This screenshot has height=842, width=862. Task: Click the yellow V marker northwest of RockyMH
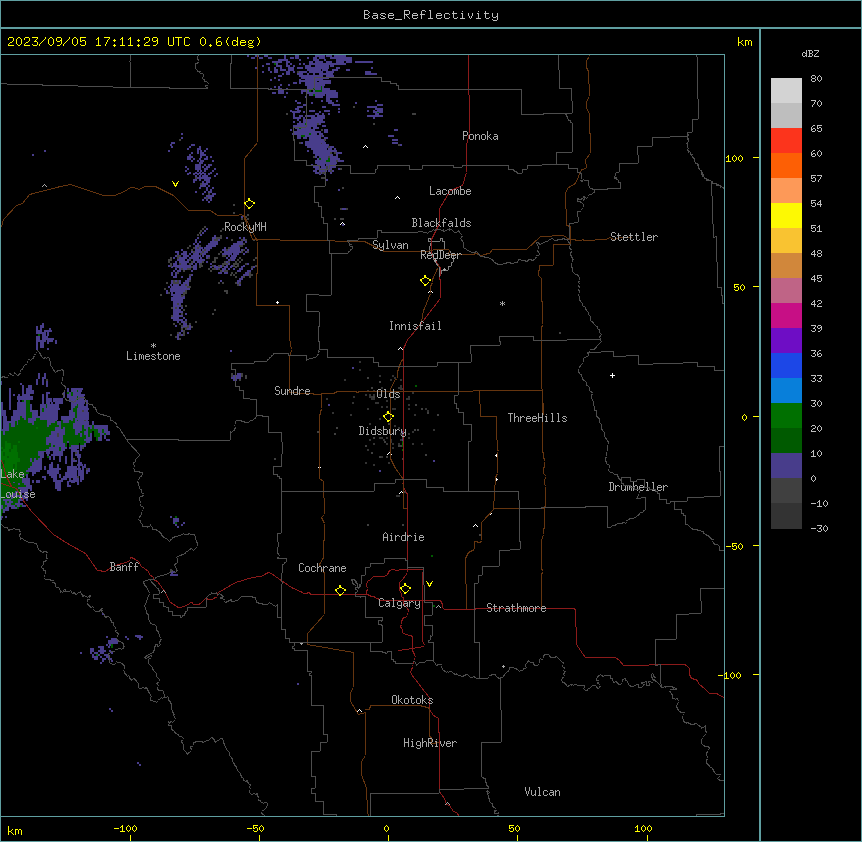[175, 184]
